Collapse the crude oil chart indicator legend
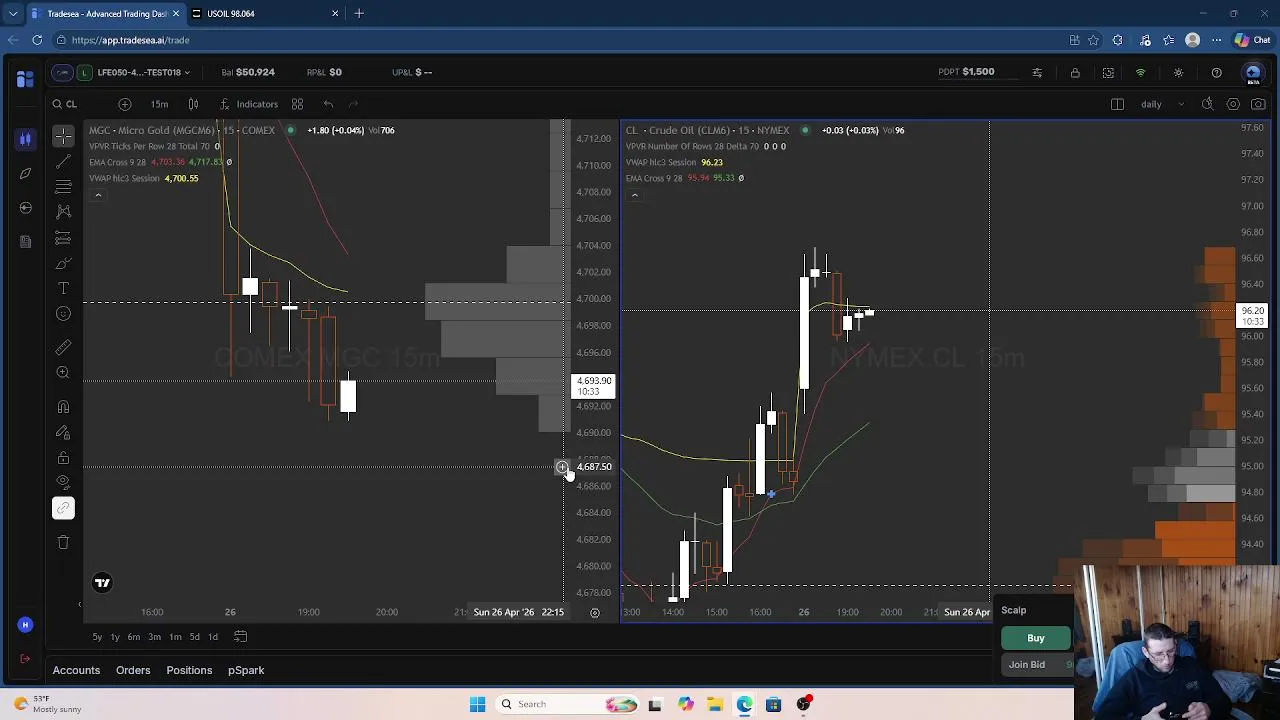The width and height of the screenshot is (1280, 720). (634, 195)
